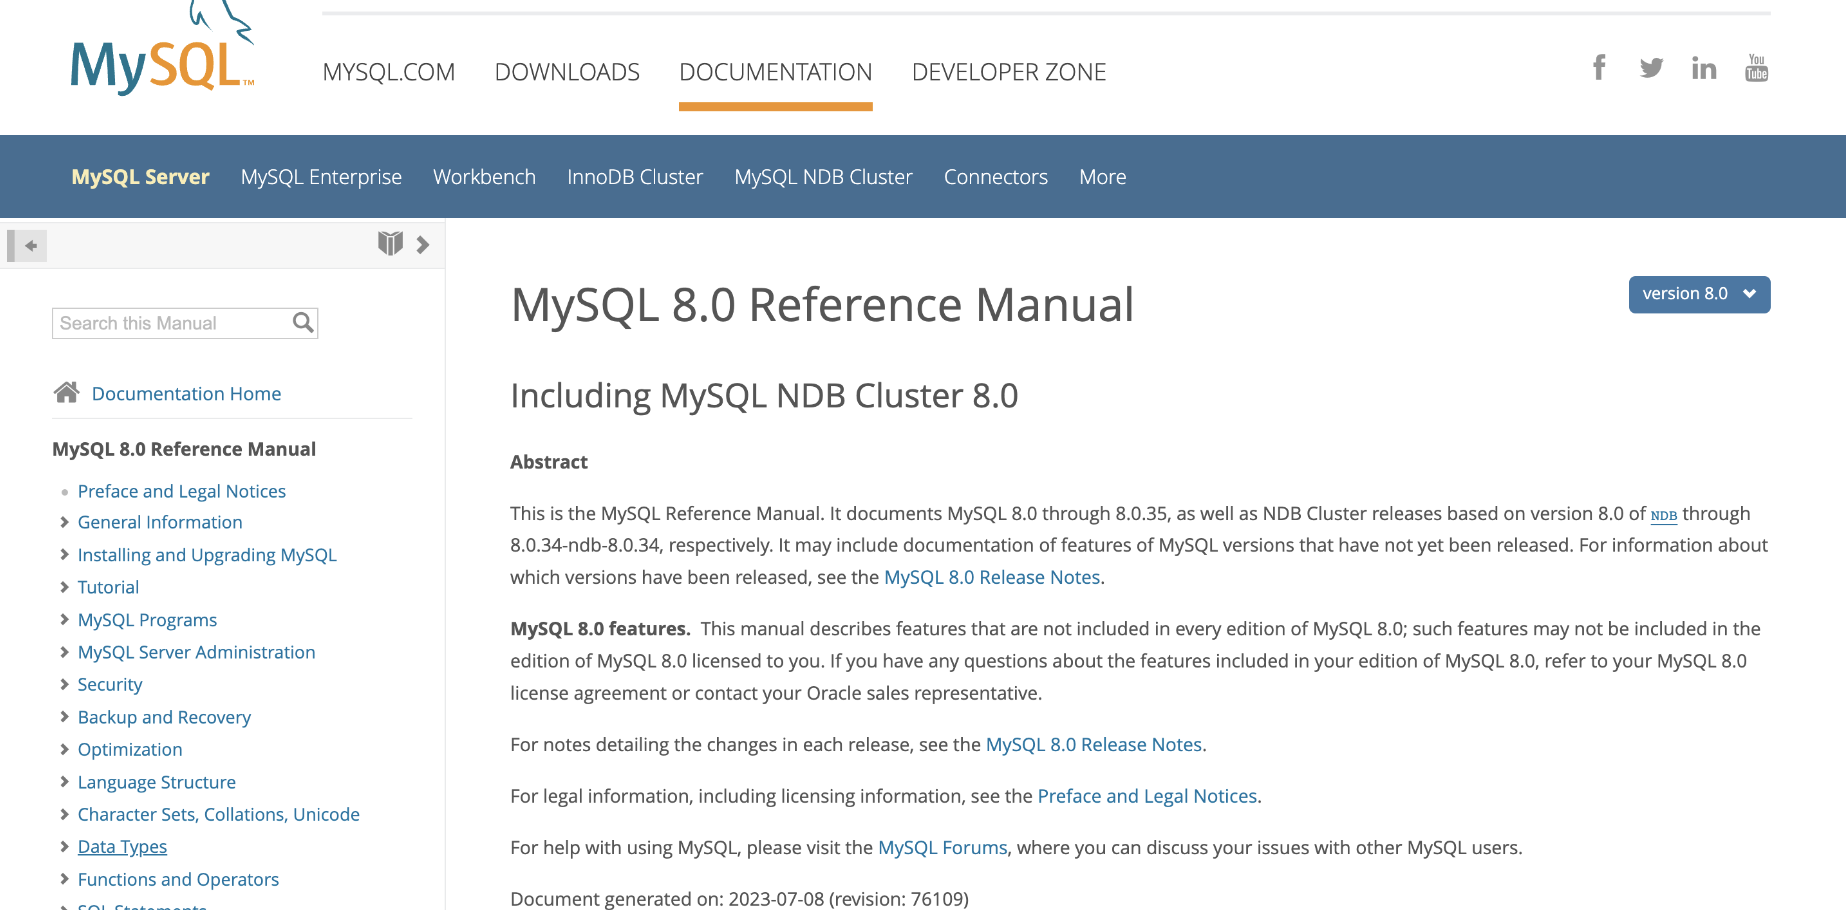Open MySQL Server Administration sidebar link
Screen dimensions: 1846x910
point(196,652)
